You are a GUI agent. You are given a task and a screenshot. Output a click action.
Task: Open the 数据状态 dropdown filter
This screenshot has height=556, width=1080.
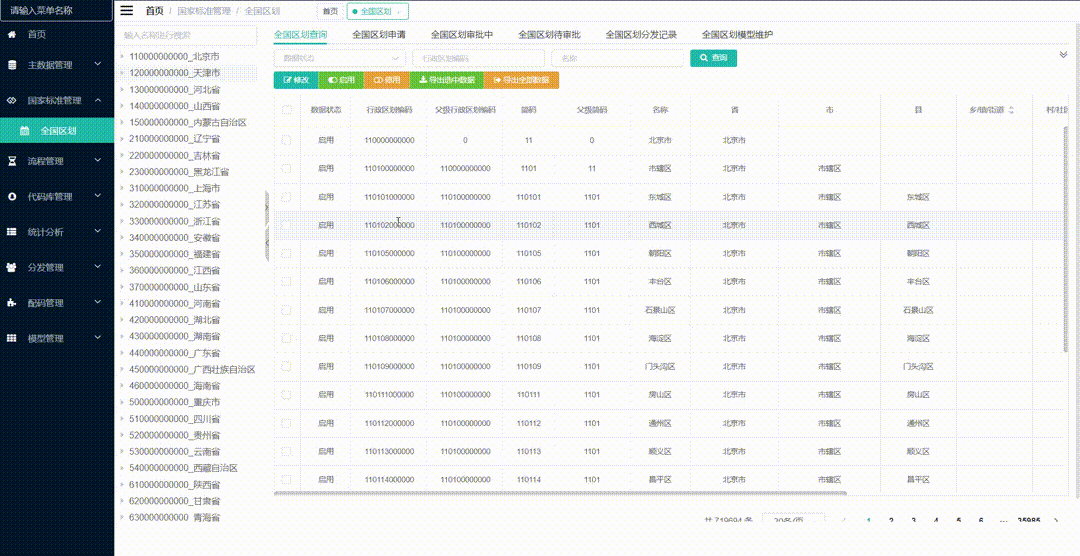tap(338, 58)
